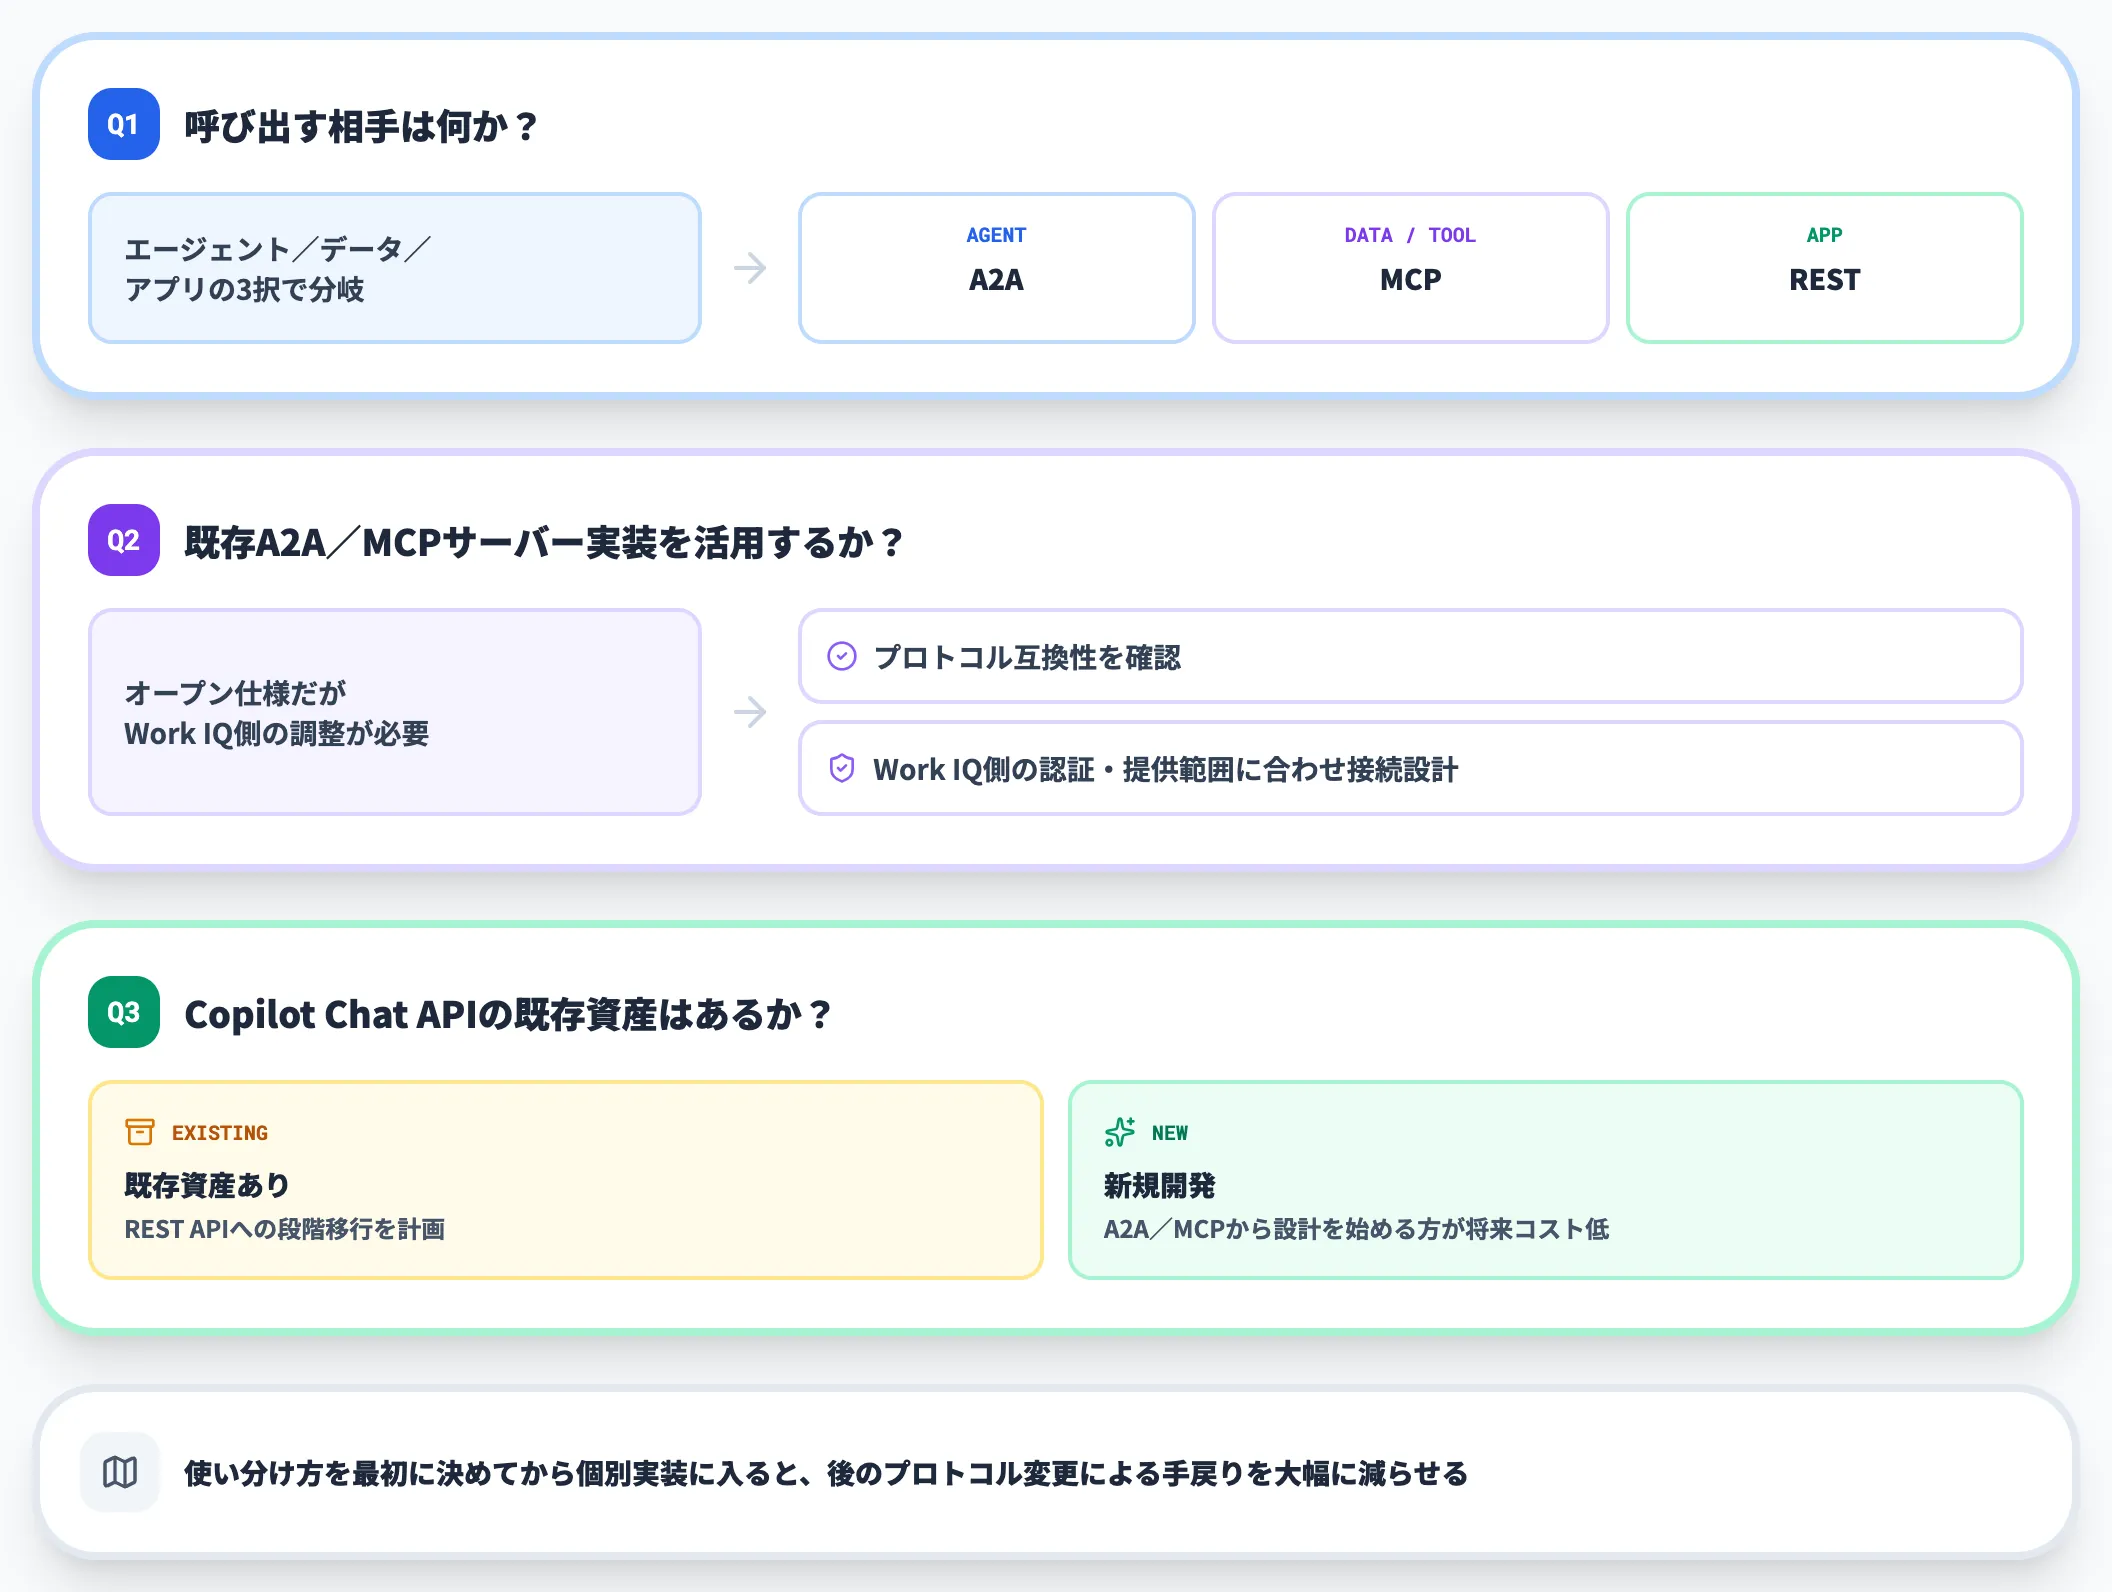Click the text 既存資産あり
The height and width of the screenshot is (1592, 2112).
[207, 1185]
